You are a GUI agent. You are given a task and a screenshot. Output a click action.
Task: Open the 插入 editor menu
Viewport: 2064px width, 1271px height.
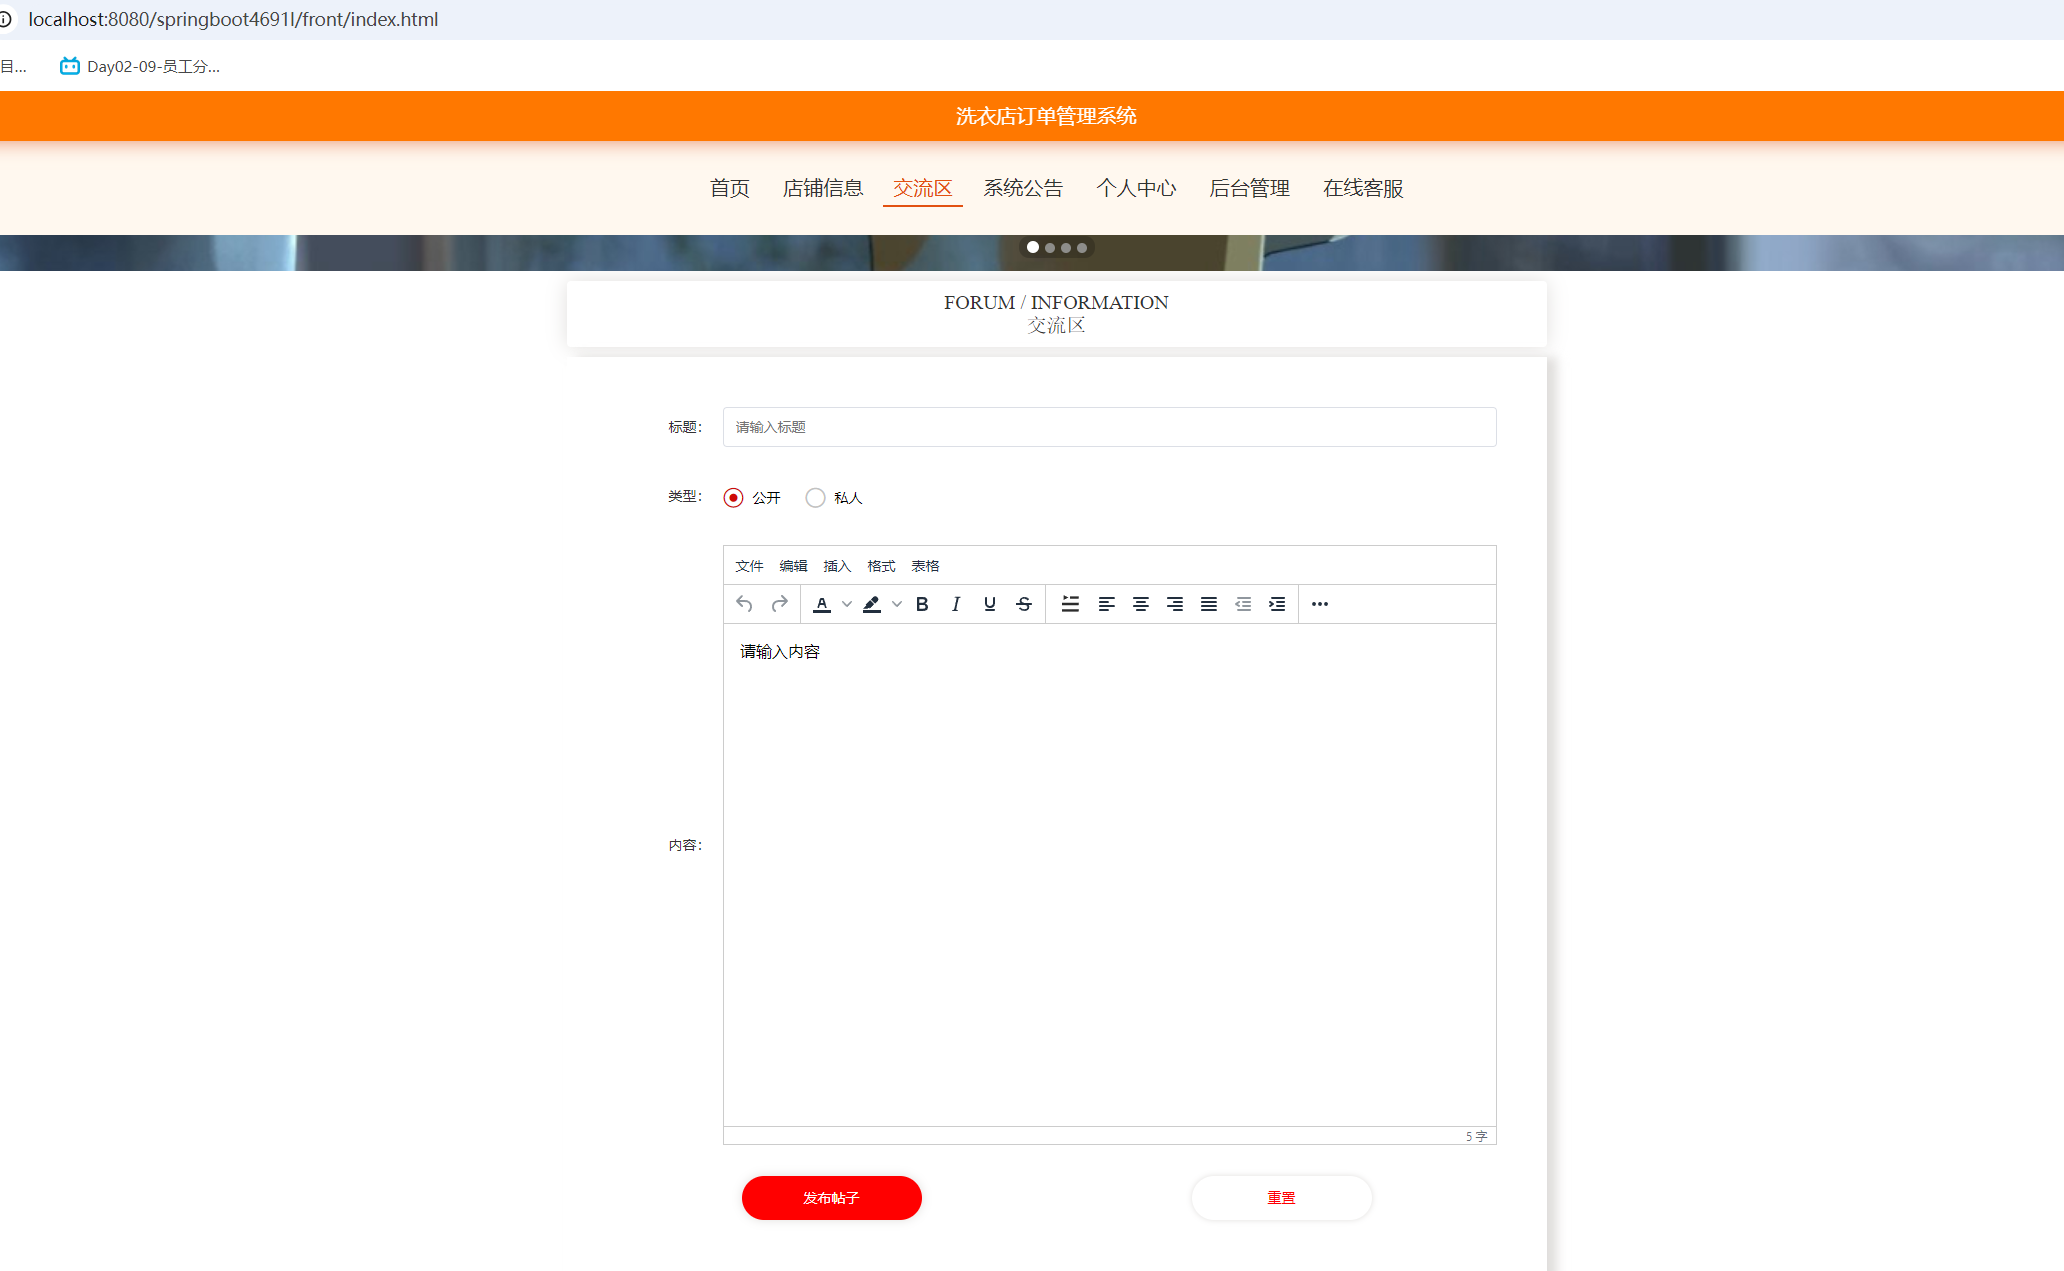[x=837, y=566]
